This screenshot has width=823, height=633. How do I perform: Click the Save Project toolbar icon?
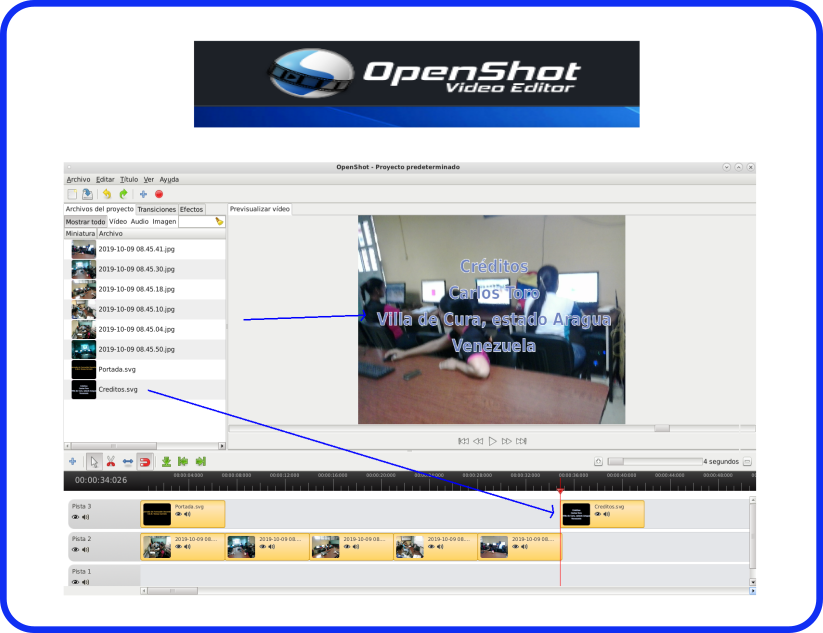coord(88,194)
